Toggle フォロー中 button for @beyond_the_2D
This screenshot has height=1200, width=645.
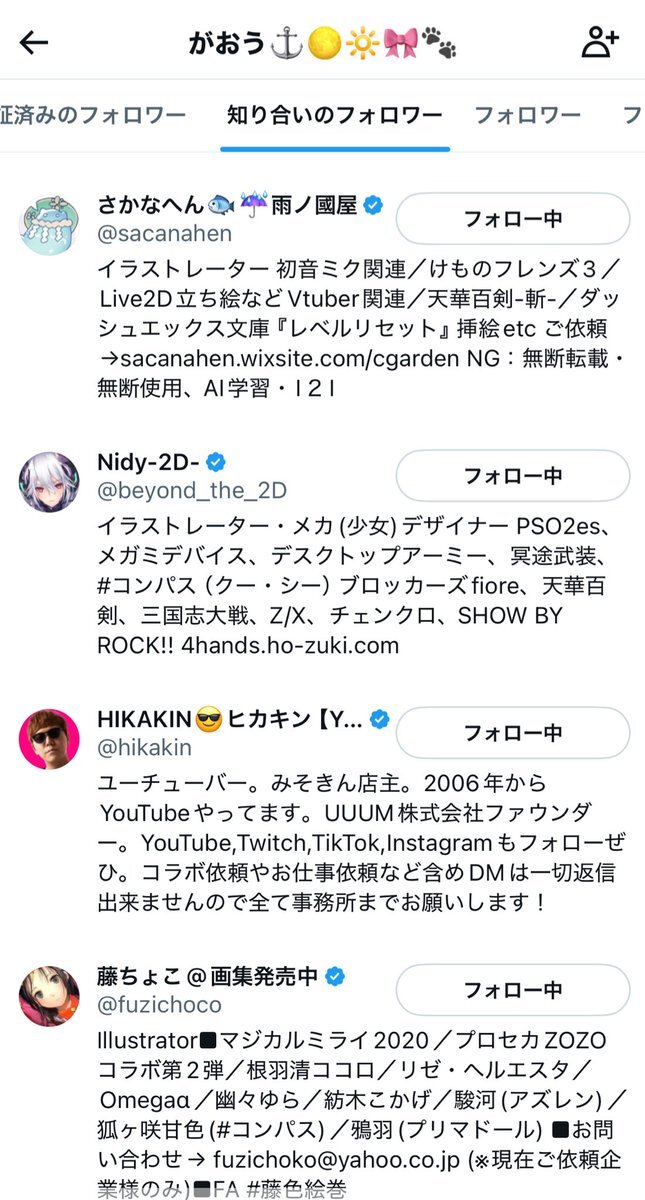tap(513, 476)
